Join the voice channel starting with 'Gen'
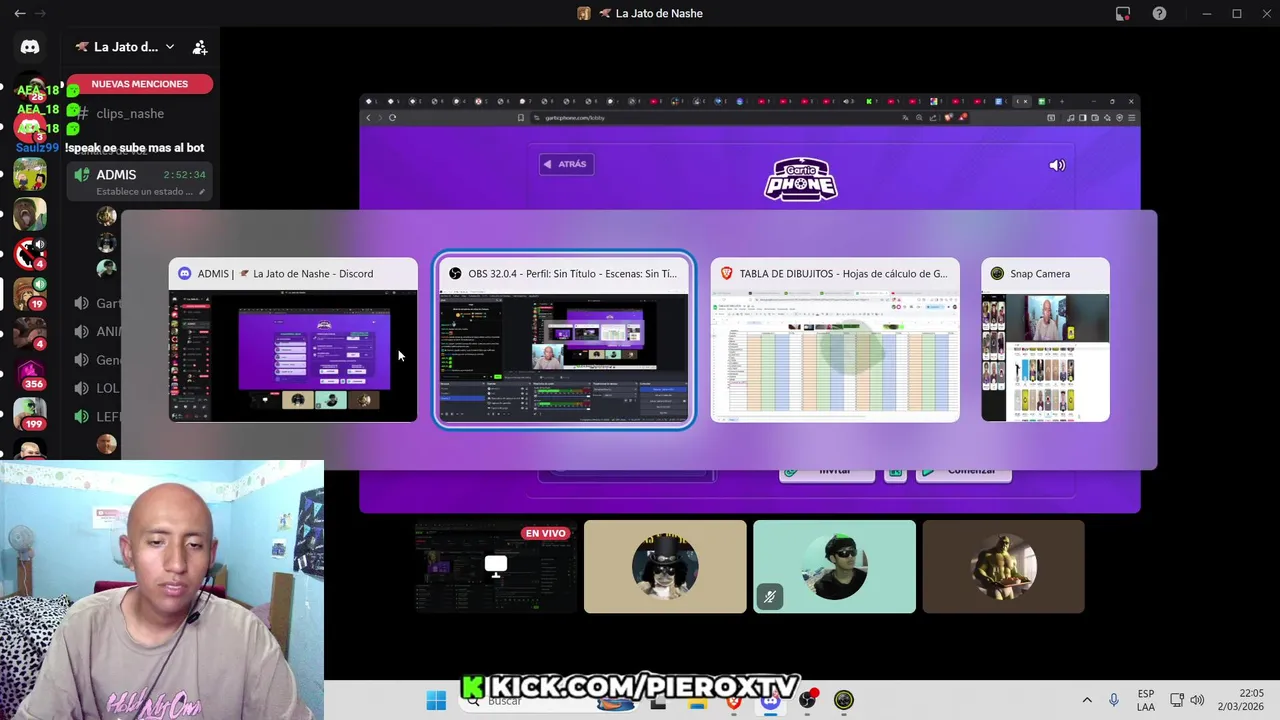Viewport: 1280px width, 720px height. [98, 360]
